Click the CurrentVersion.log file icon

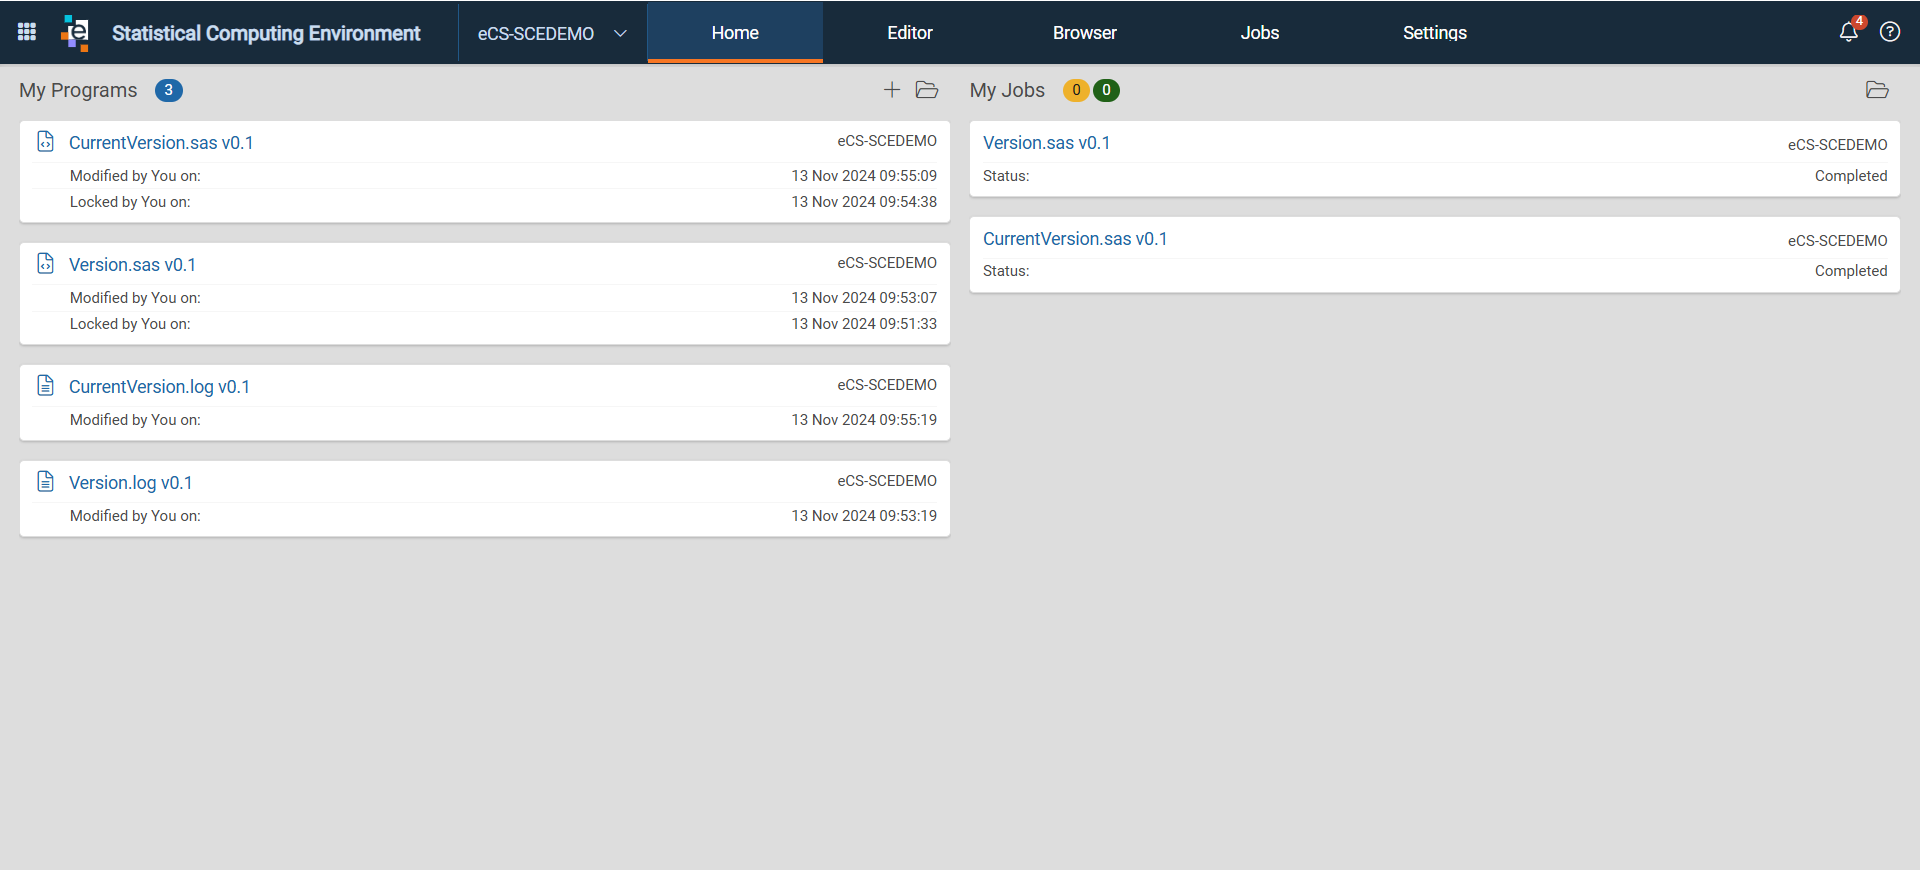coord(45,386)
